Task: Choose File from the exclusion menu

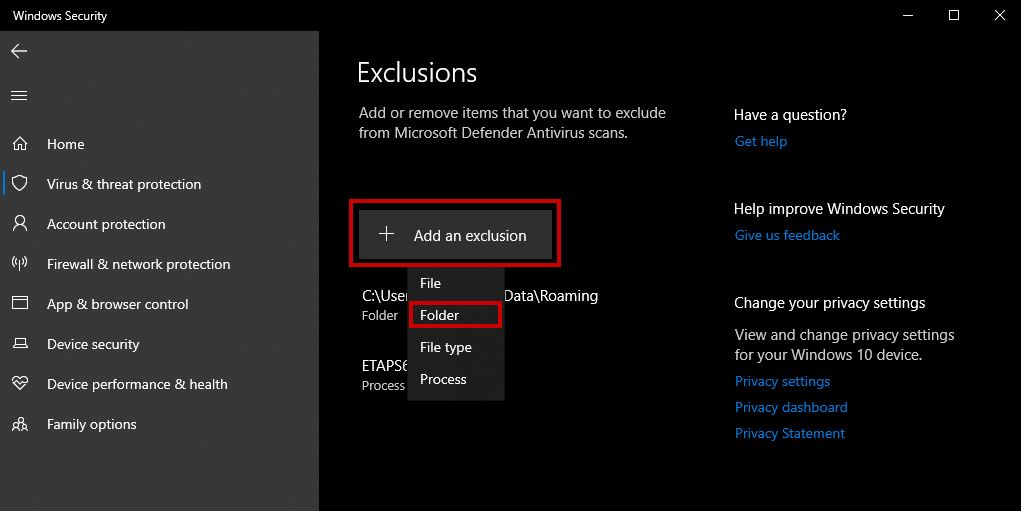Action: (x=431, y=284)
